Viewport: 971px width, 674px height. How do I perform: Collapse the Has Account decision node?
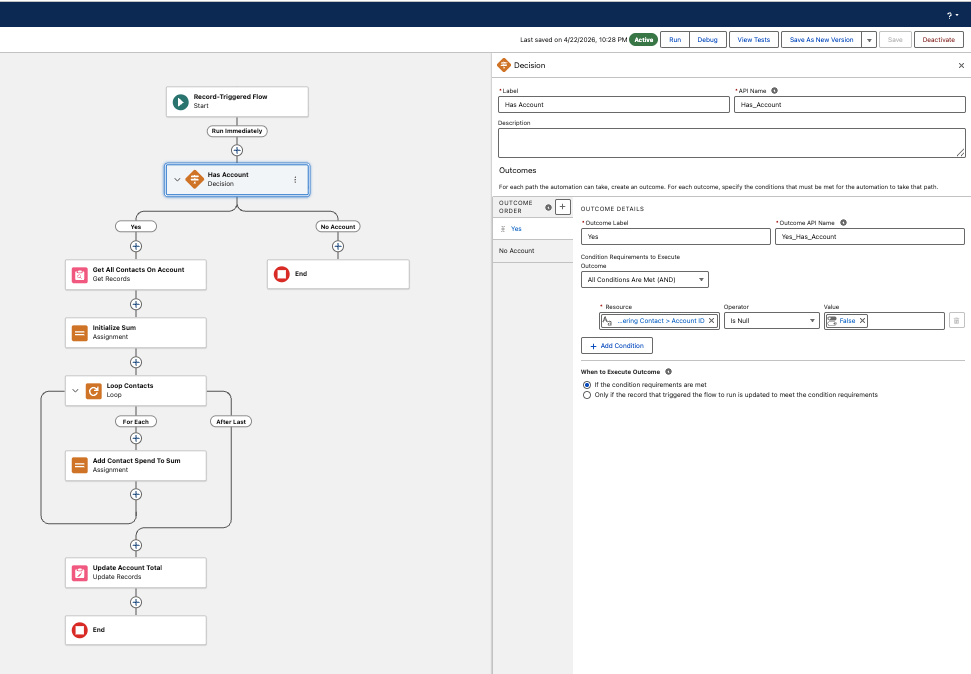(177, 180)
